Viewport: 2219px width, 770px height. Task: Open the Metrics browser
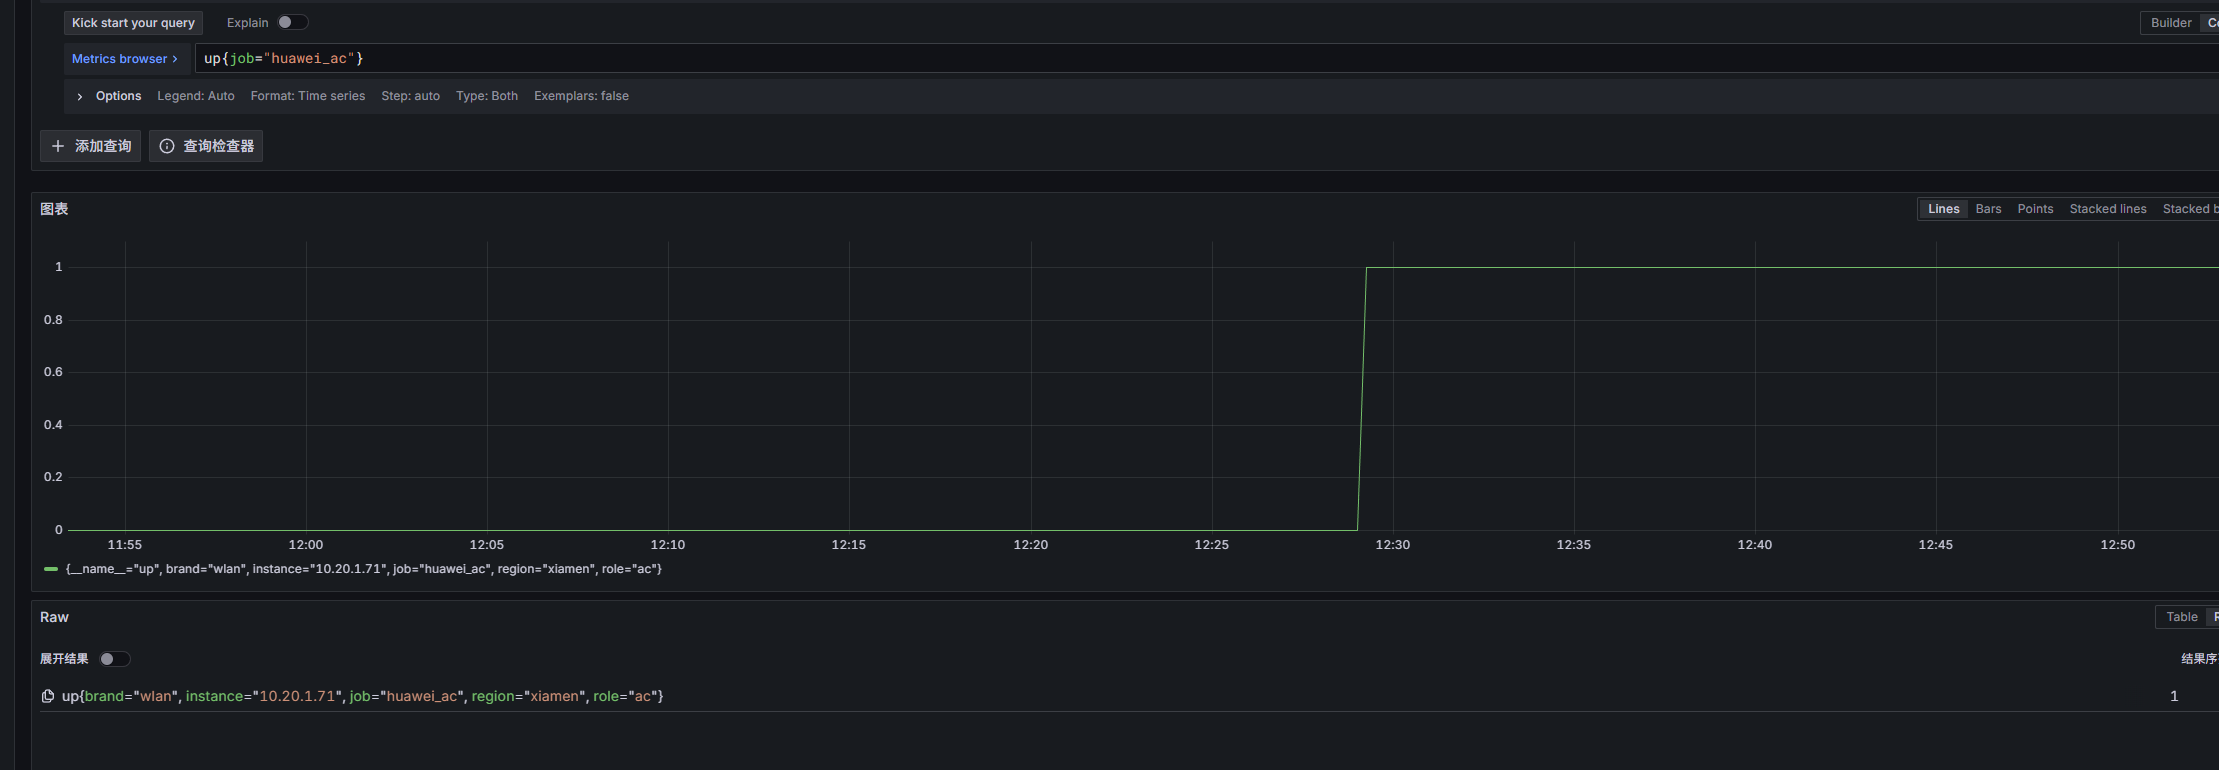tap(124, 59)
